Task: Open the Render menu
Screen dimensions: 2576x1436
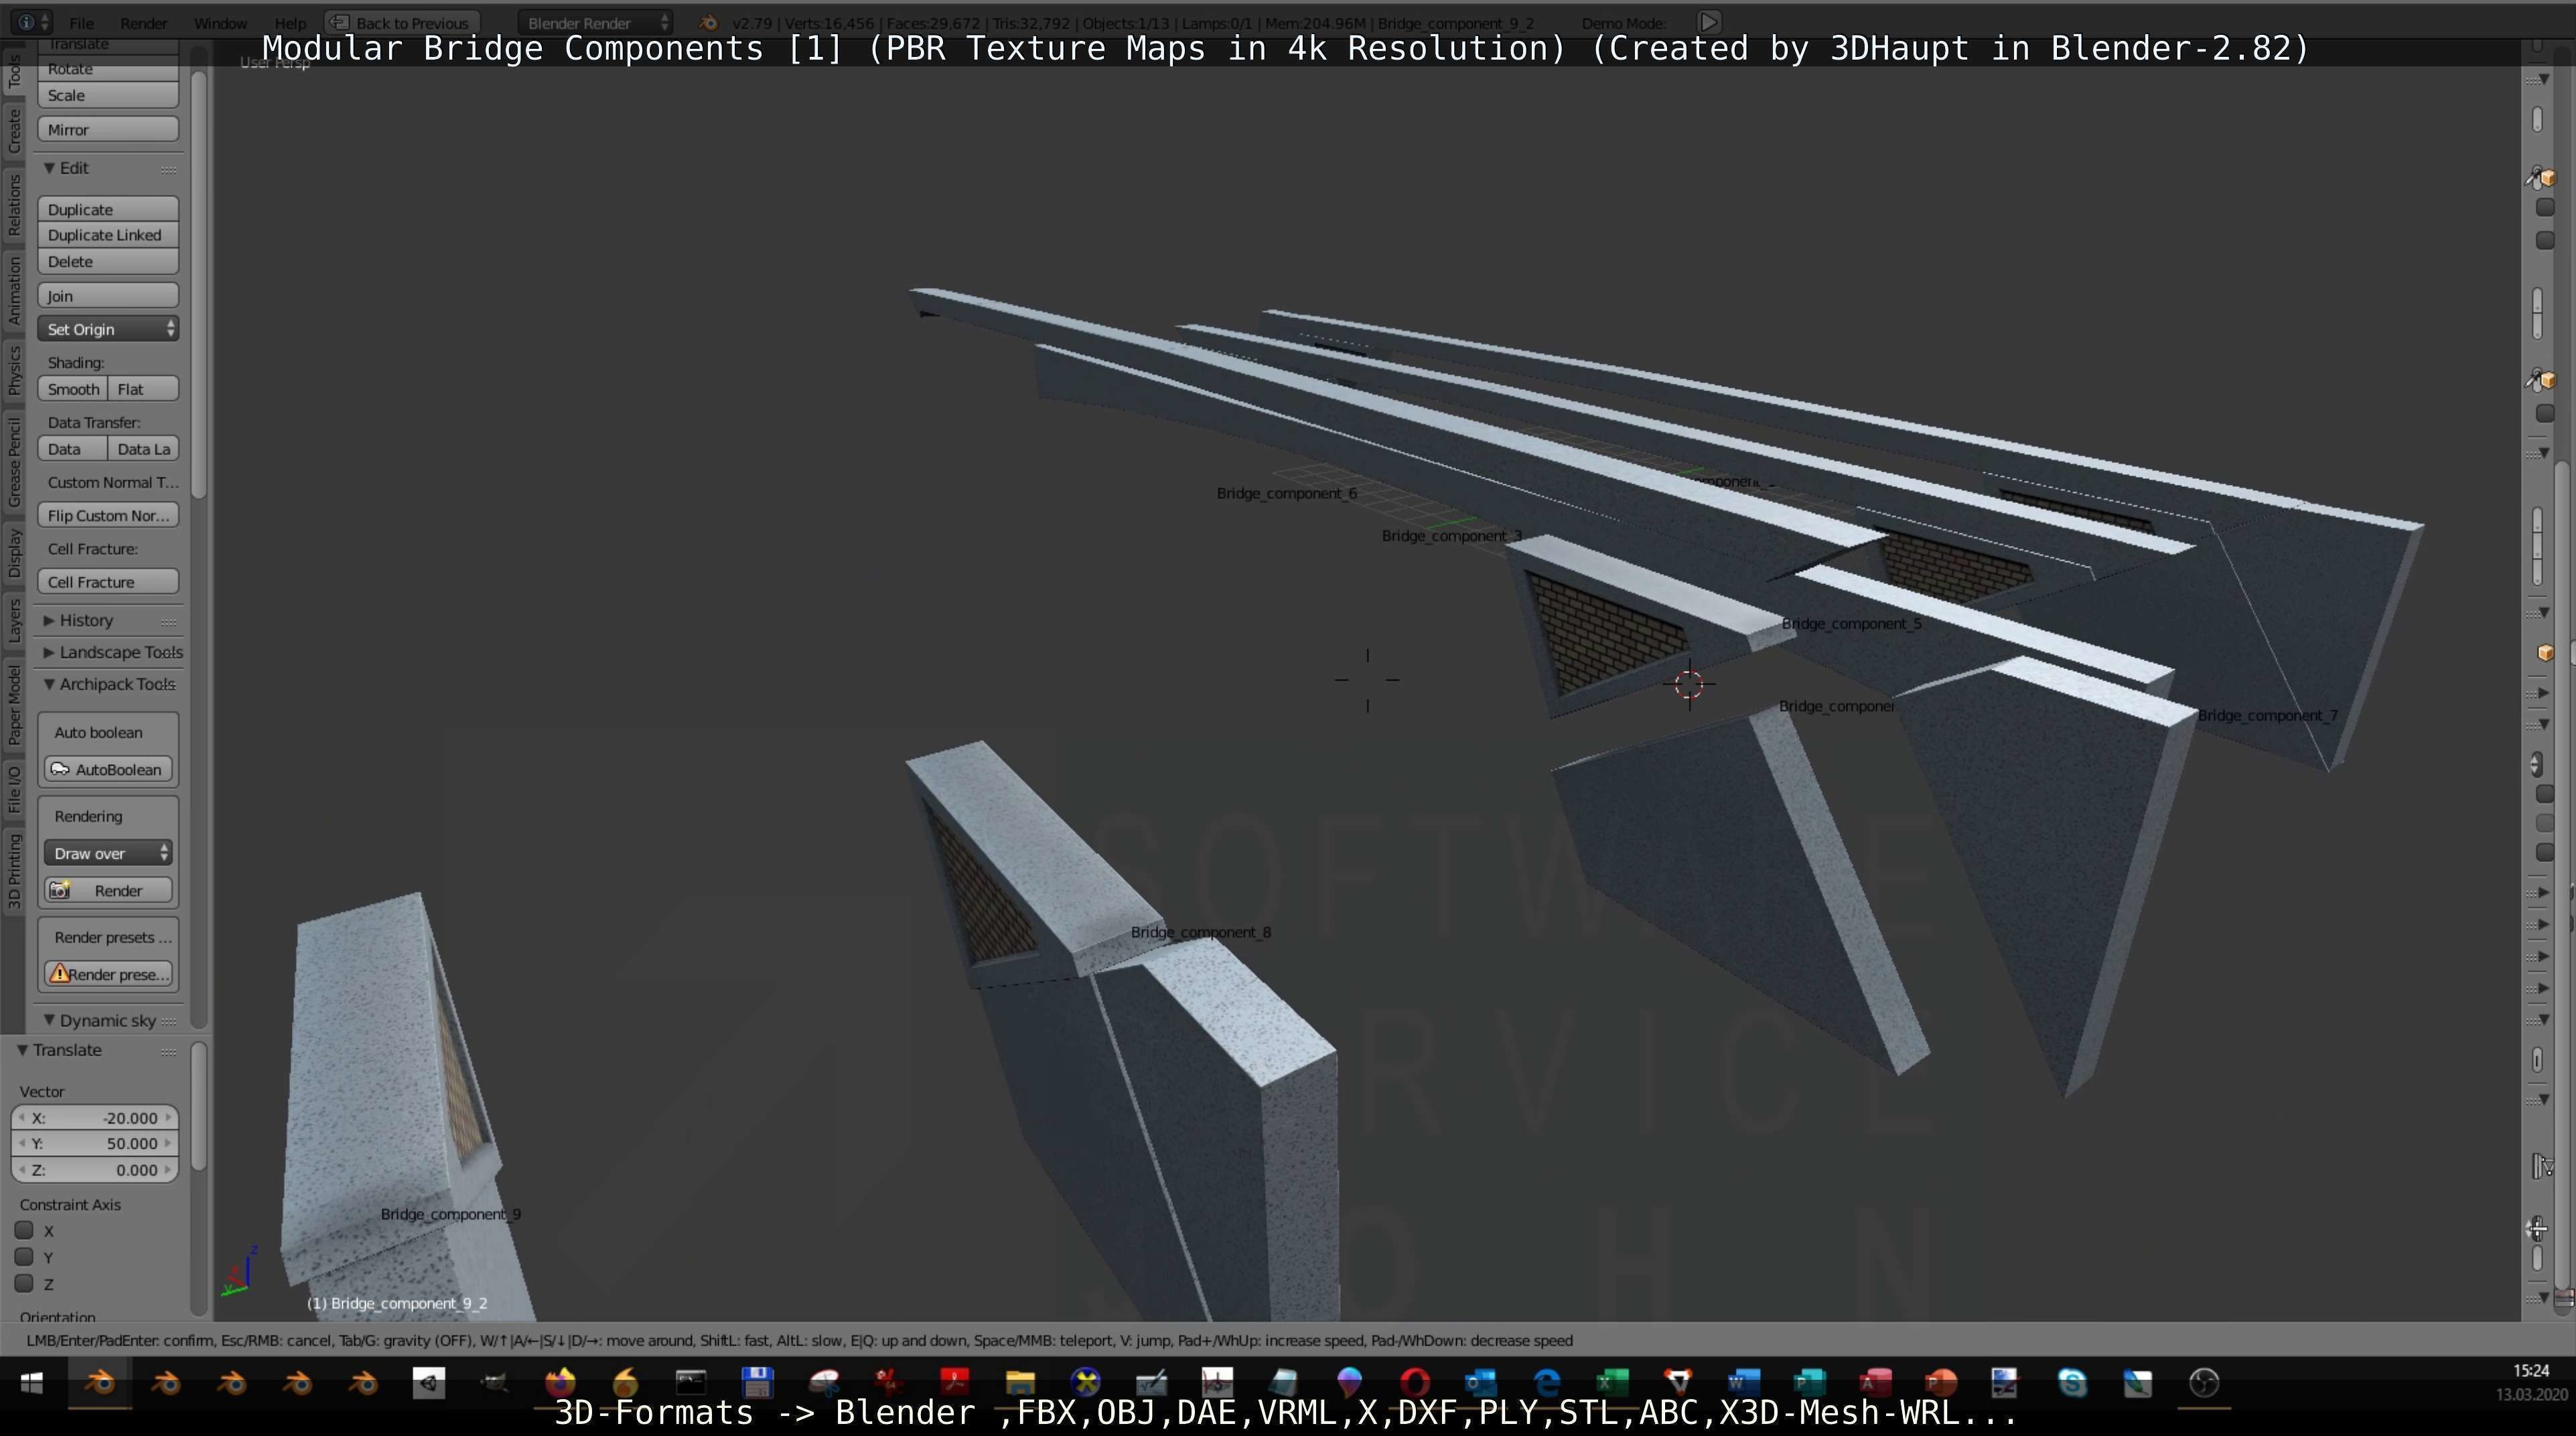Action: 144,22
